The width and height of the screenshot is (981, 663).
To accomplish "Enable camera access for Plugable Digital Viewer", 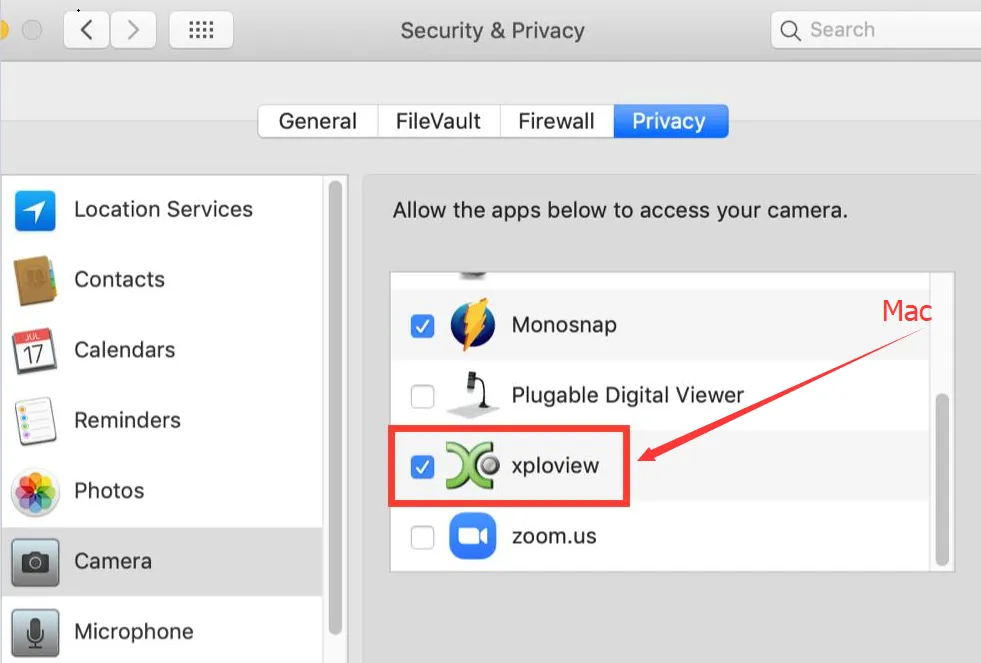I will (423, 396).
